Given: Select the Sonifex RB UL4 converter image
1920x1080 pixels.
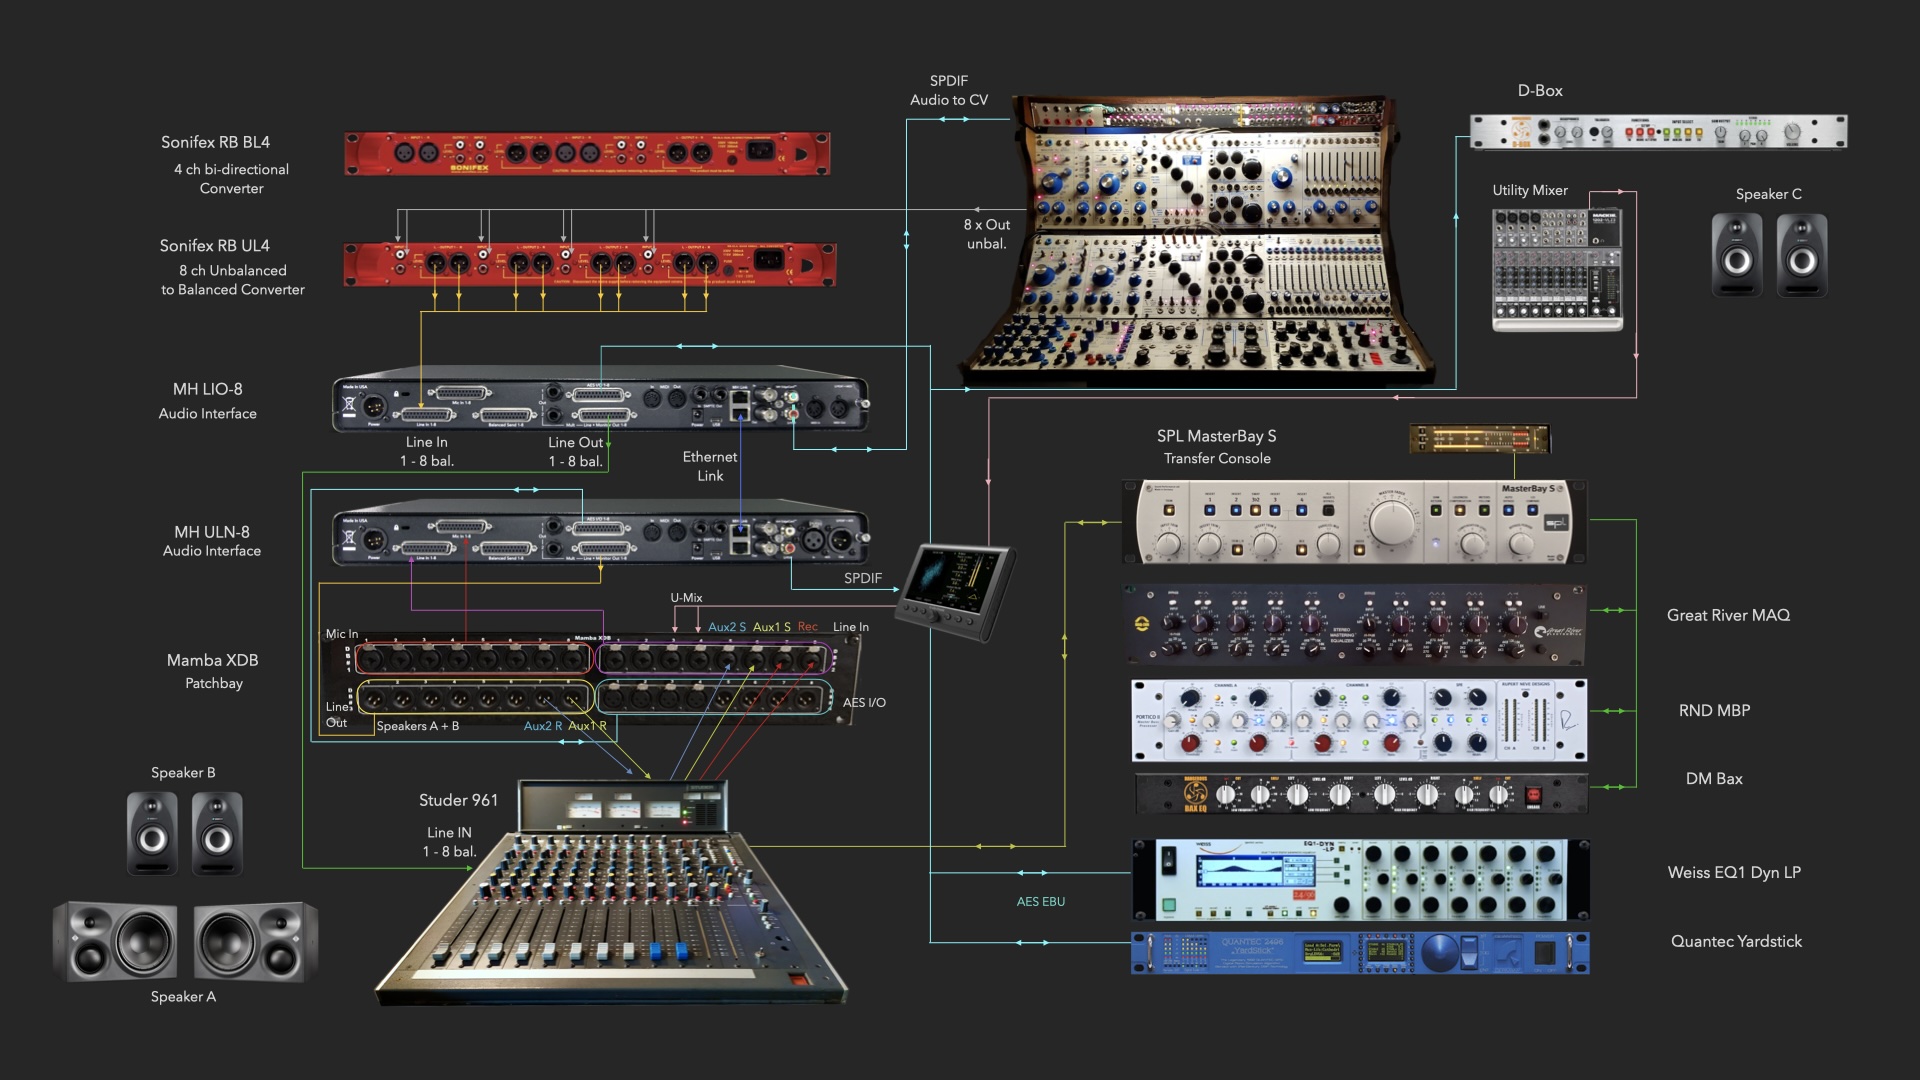Looking at the screenshot, I should tap(589, 264).
